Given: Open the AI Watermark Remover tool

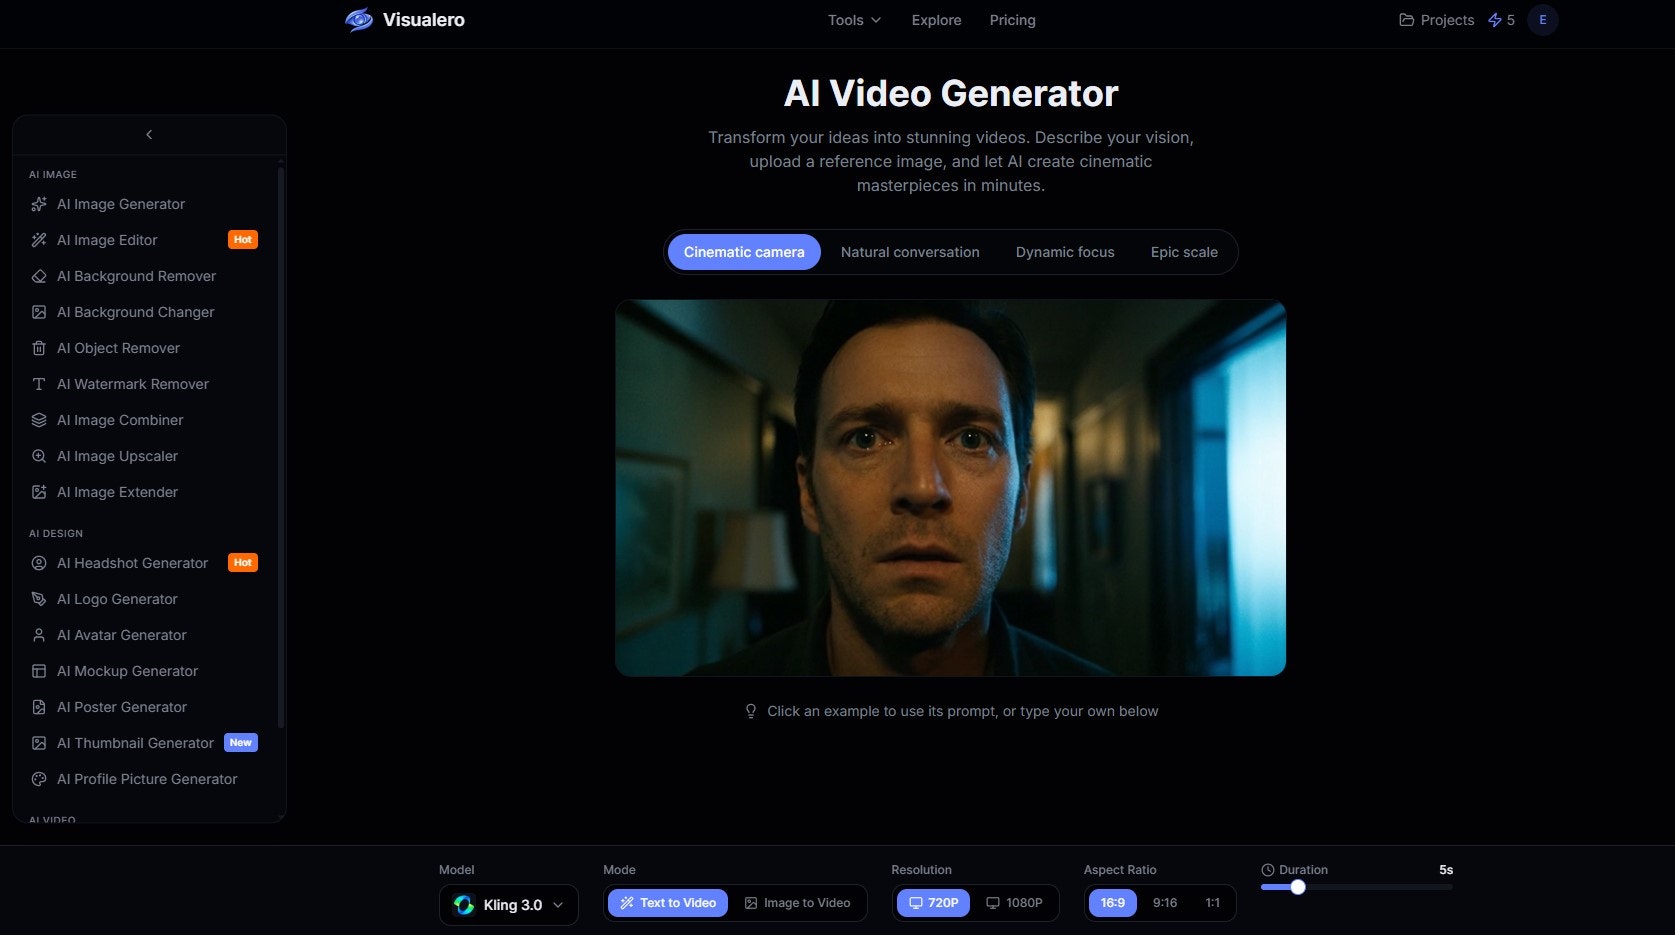Looking at the screenshot, I should (x=132, y=384).
